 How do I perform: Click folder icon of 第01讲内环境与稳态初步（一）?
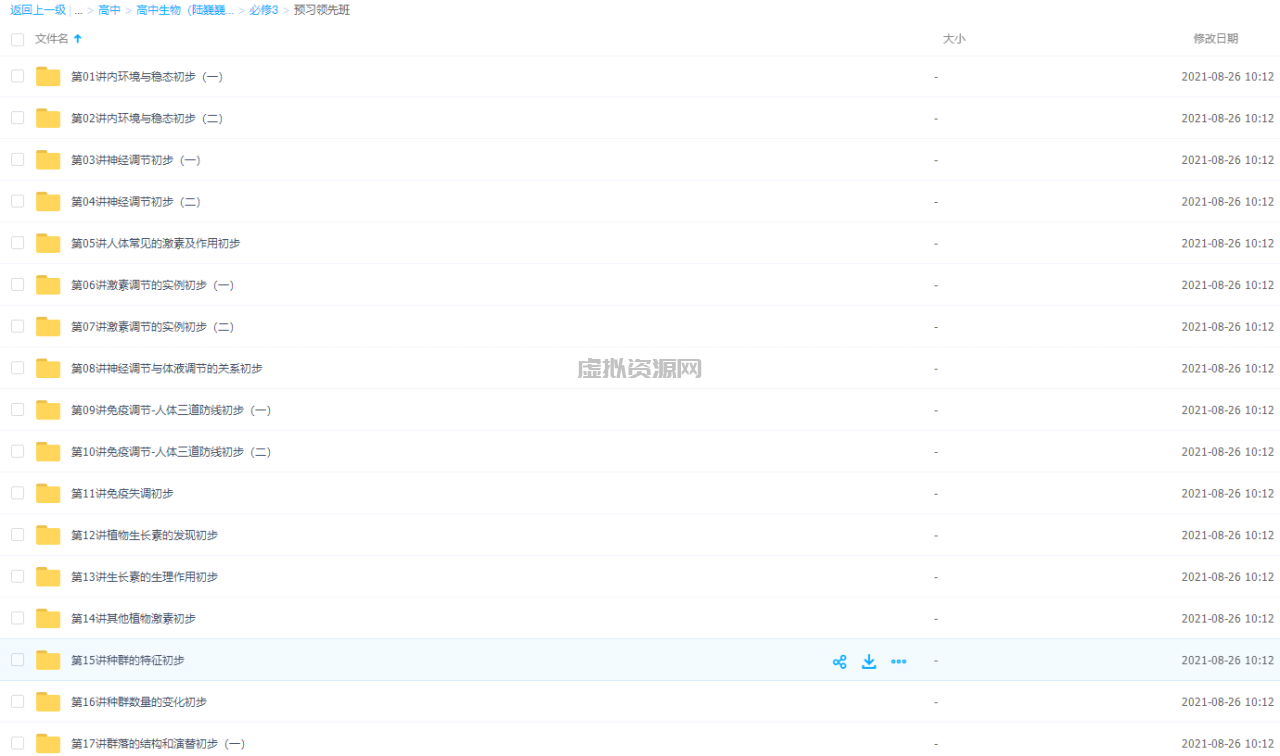(x=48, y=77)
